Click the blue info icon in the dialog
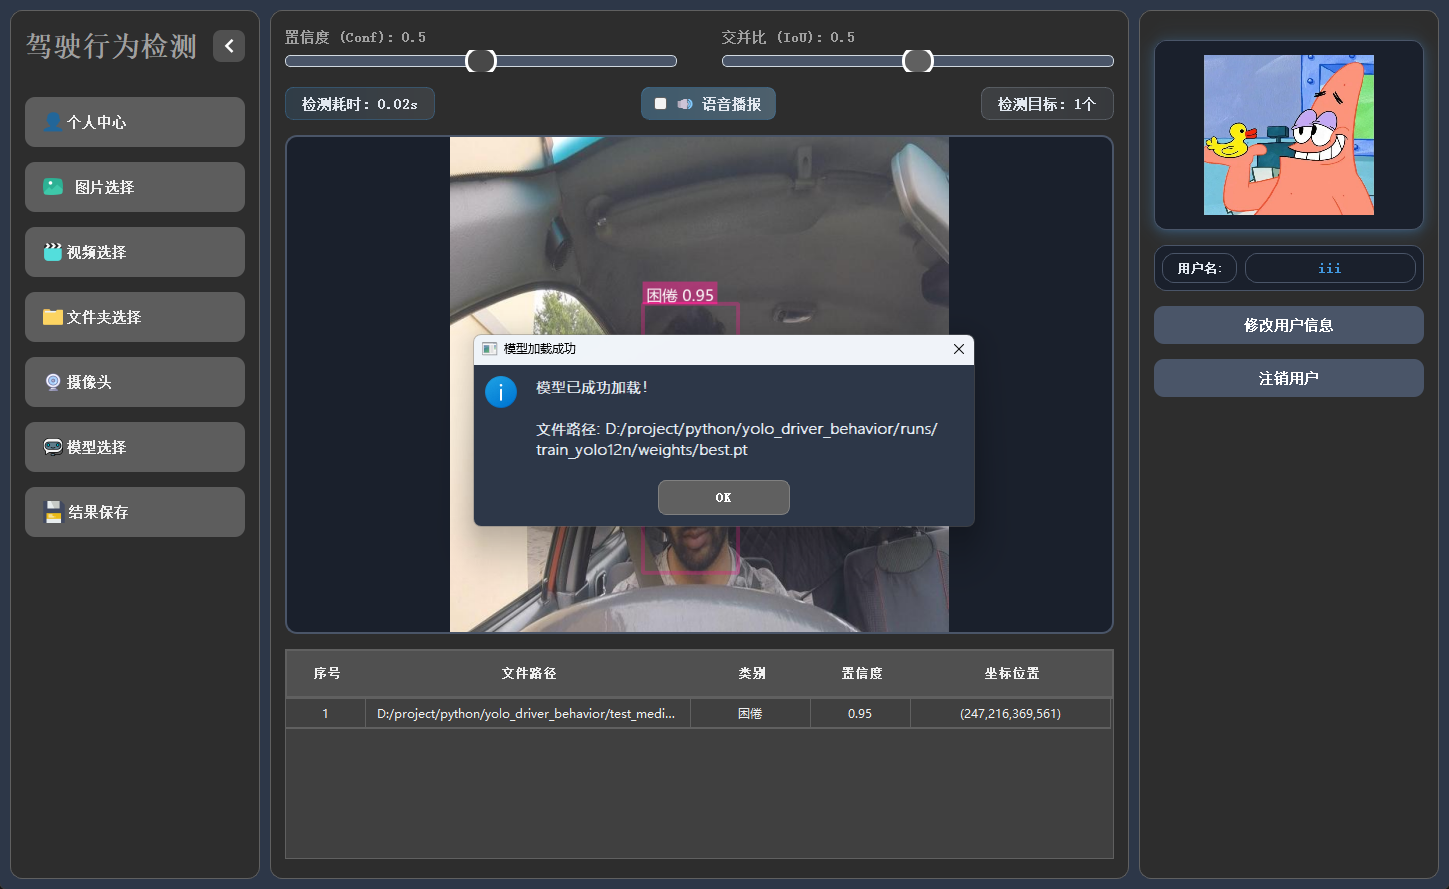This screenshot has height=889, width=1449. 501,392
